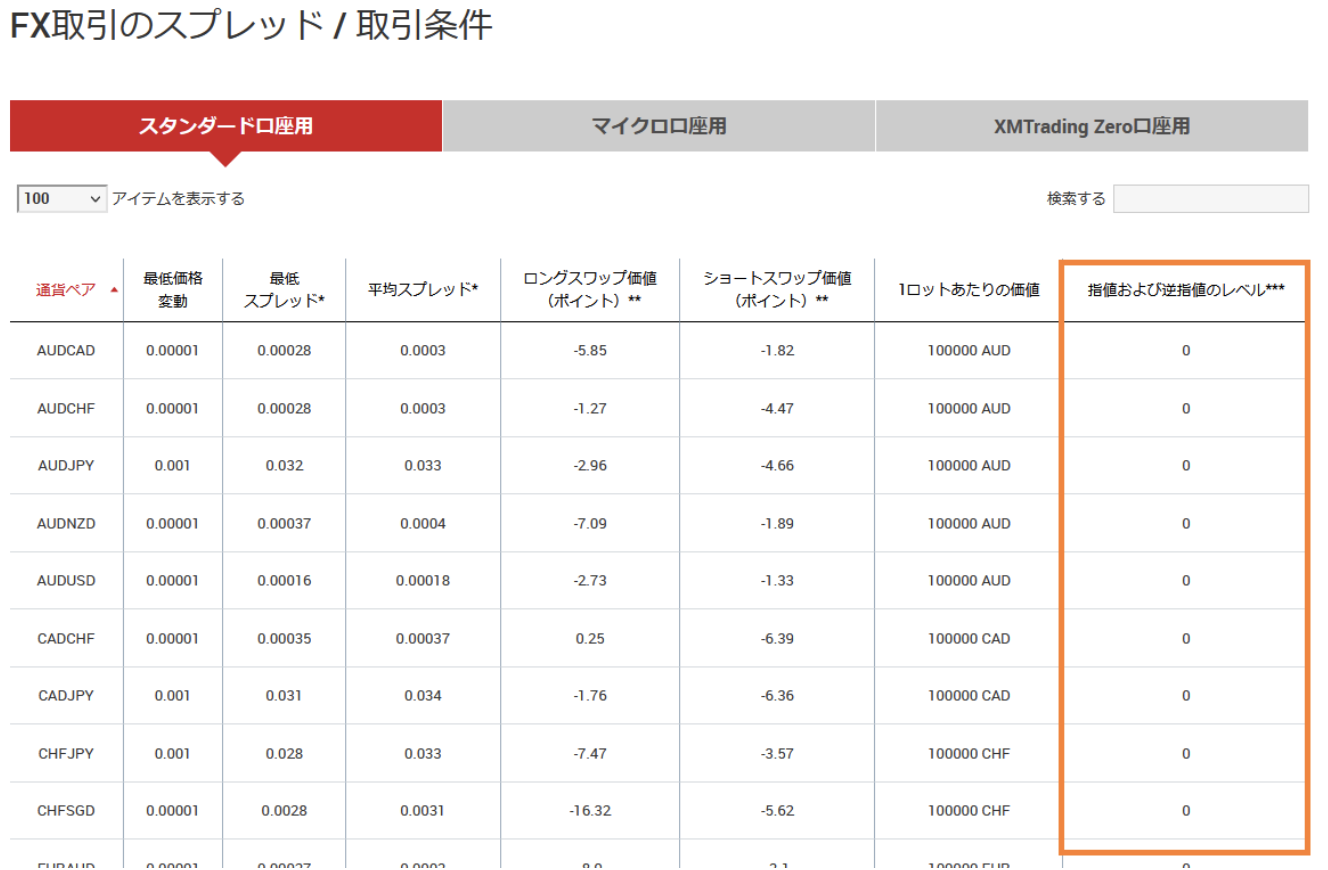Click CADCHF lot value 100000 CAD
The height and width of the screenshot is (870, 1328).
coord(968,638)
